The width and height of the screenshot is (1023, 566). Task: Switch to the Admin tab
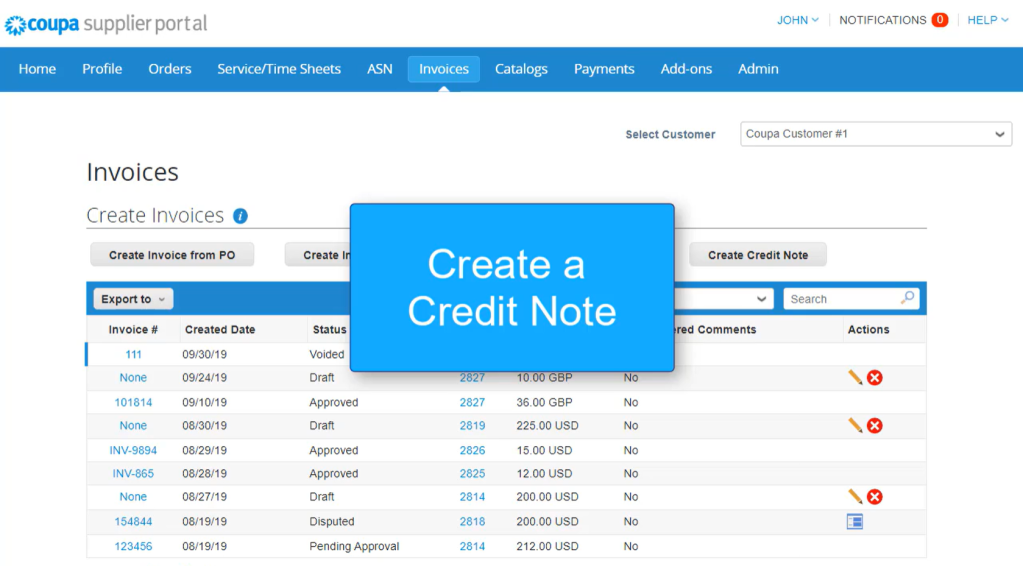[x=758, y=68]
